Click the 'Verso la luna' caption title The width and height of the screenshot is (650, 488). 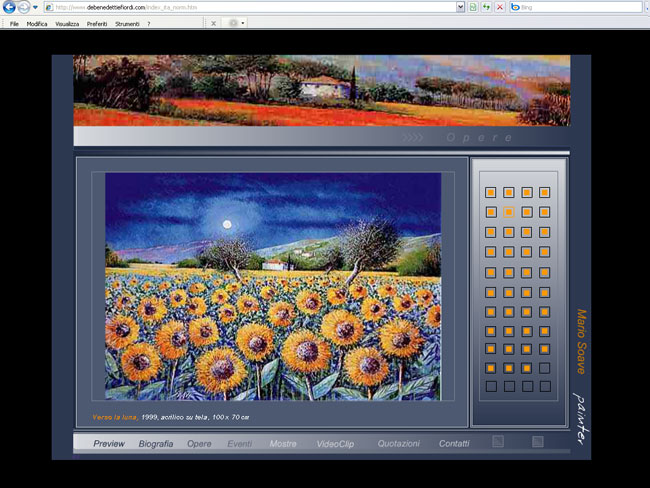point(115,417)
